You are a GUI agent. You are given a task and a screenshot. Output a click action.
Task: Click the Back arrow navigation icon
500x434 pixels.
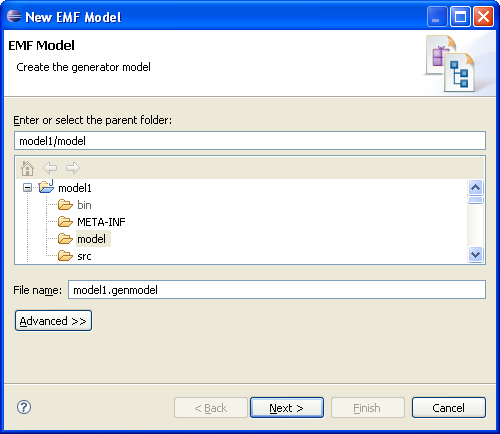50,168
